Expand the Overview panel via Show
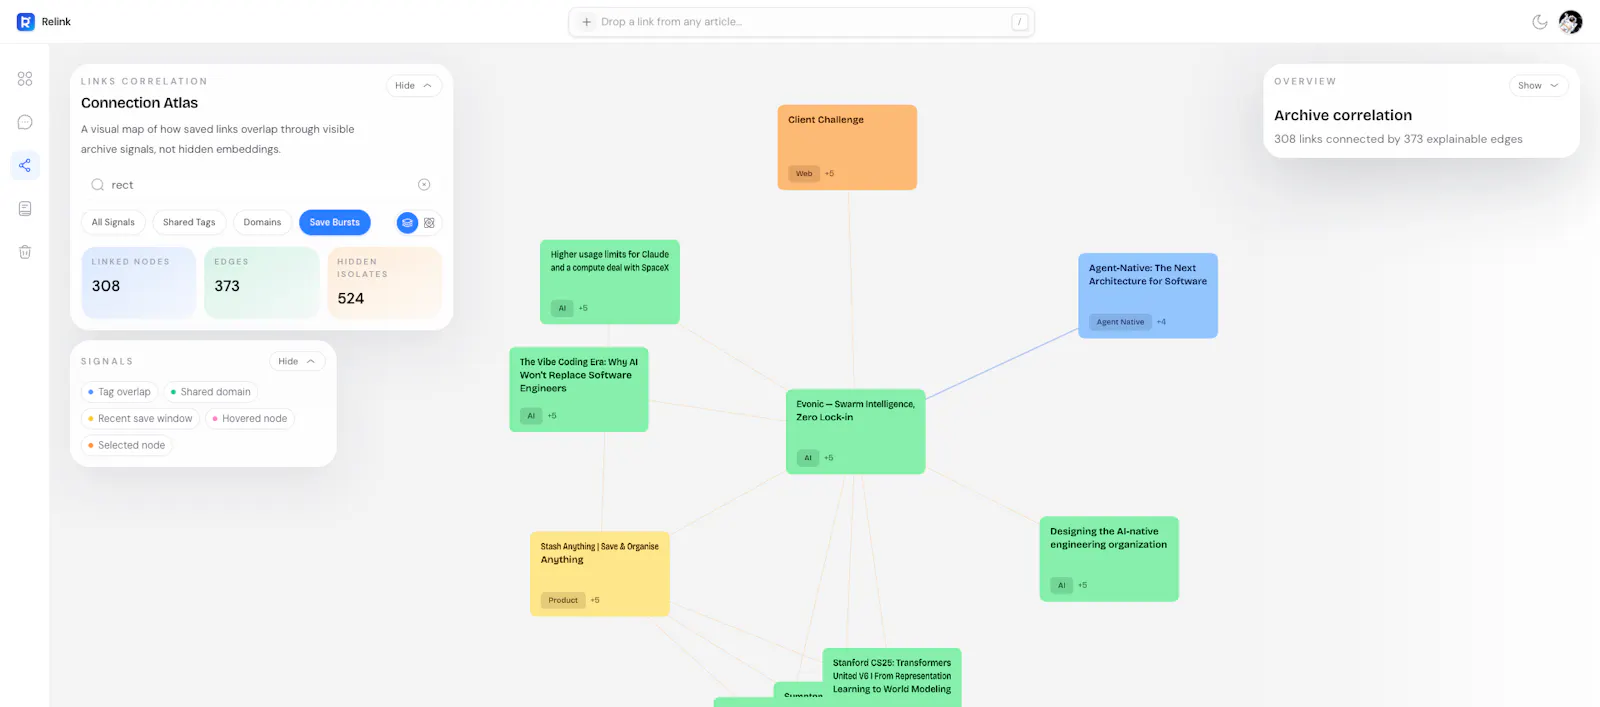Screen dimensions: 1600x707 pos(1538,86)
